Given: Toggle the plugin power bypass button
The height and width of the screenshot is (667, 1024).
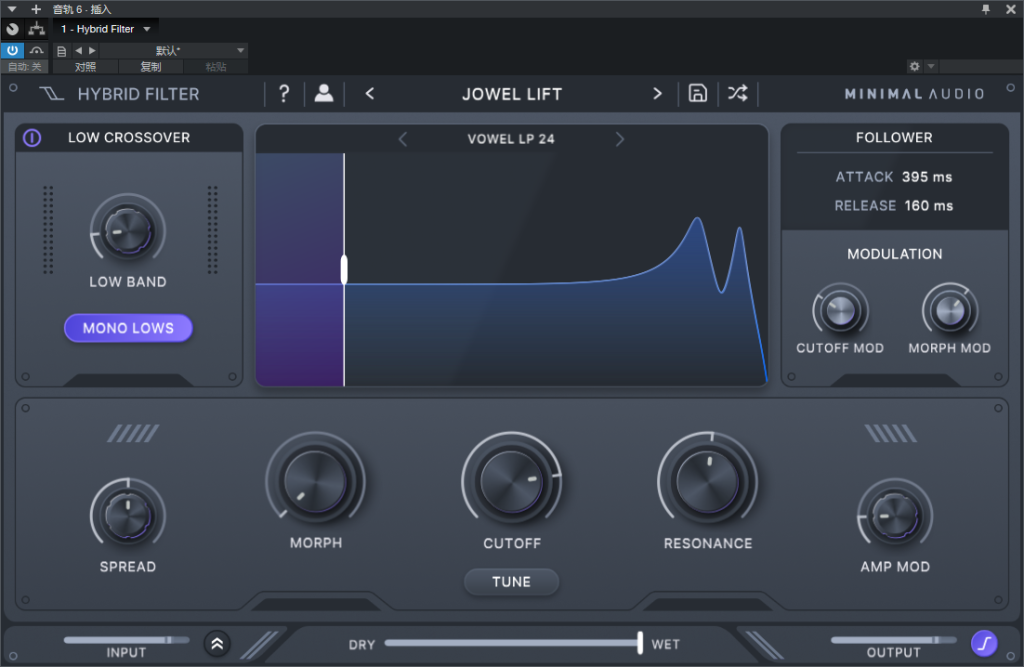Looking at the screenshot, I should [12, 50].
